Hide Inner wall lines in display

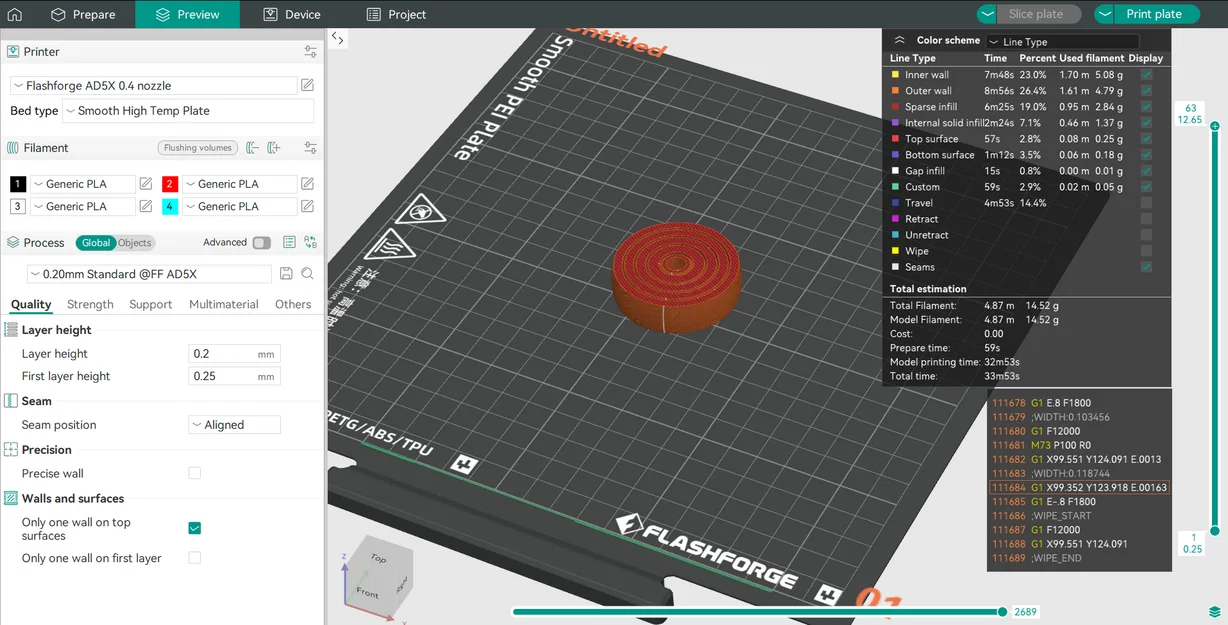pyautogui.click(x=1146, y=75)
